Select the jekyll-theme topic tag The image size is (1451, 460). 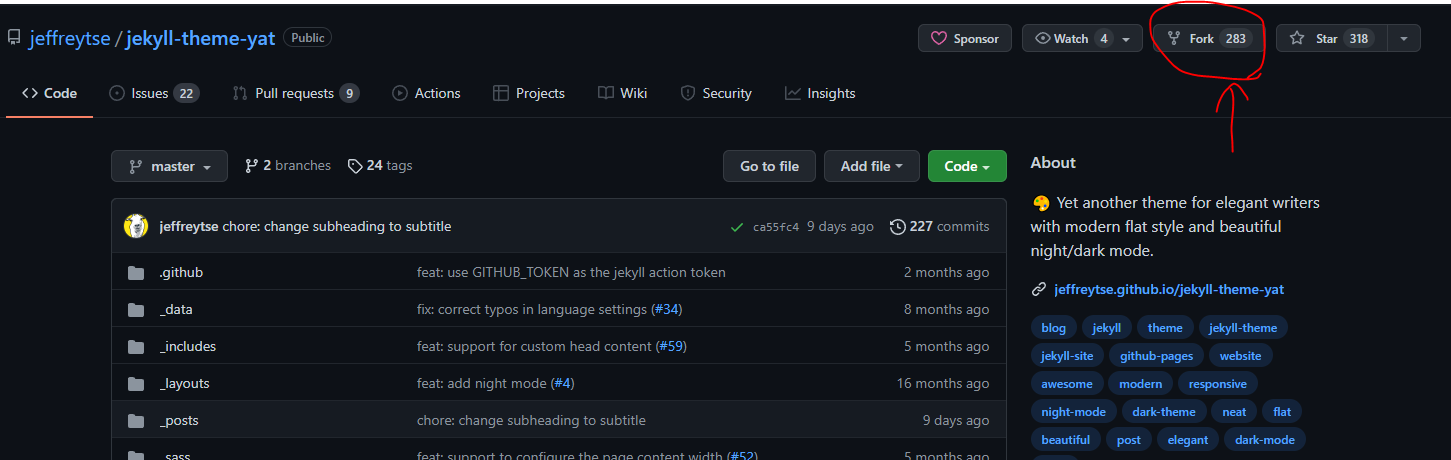pos(1243,328)
